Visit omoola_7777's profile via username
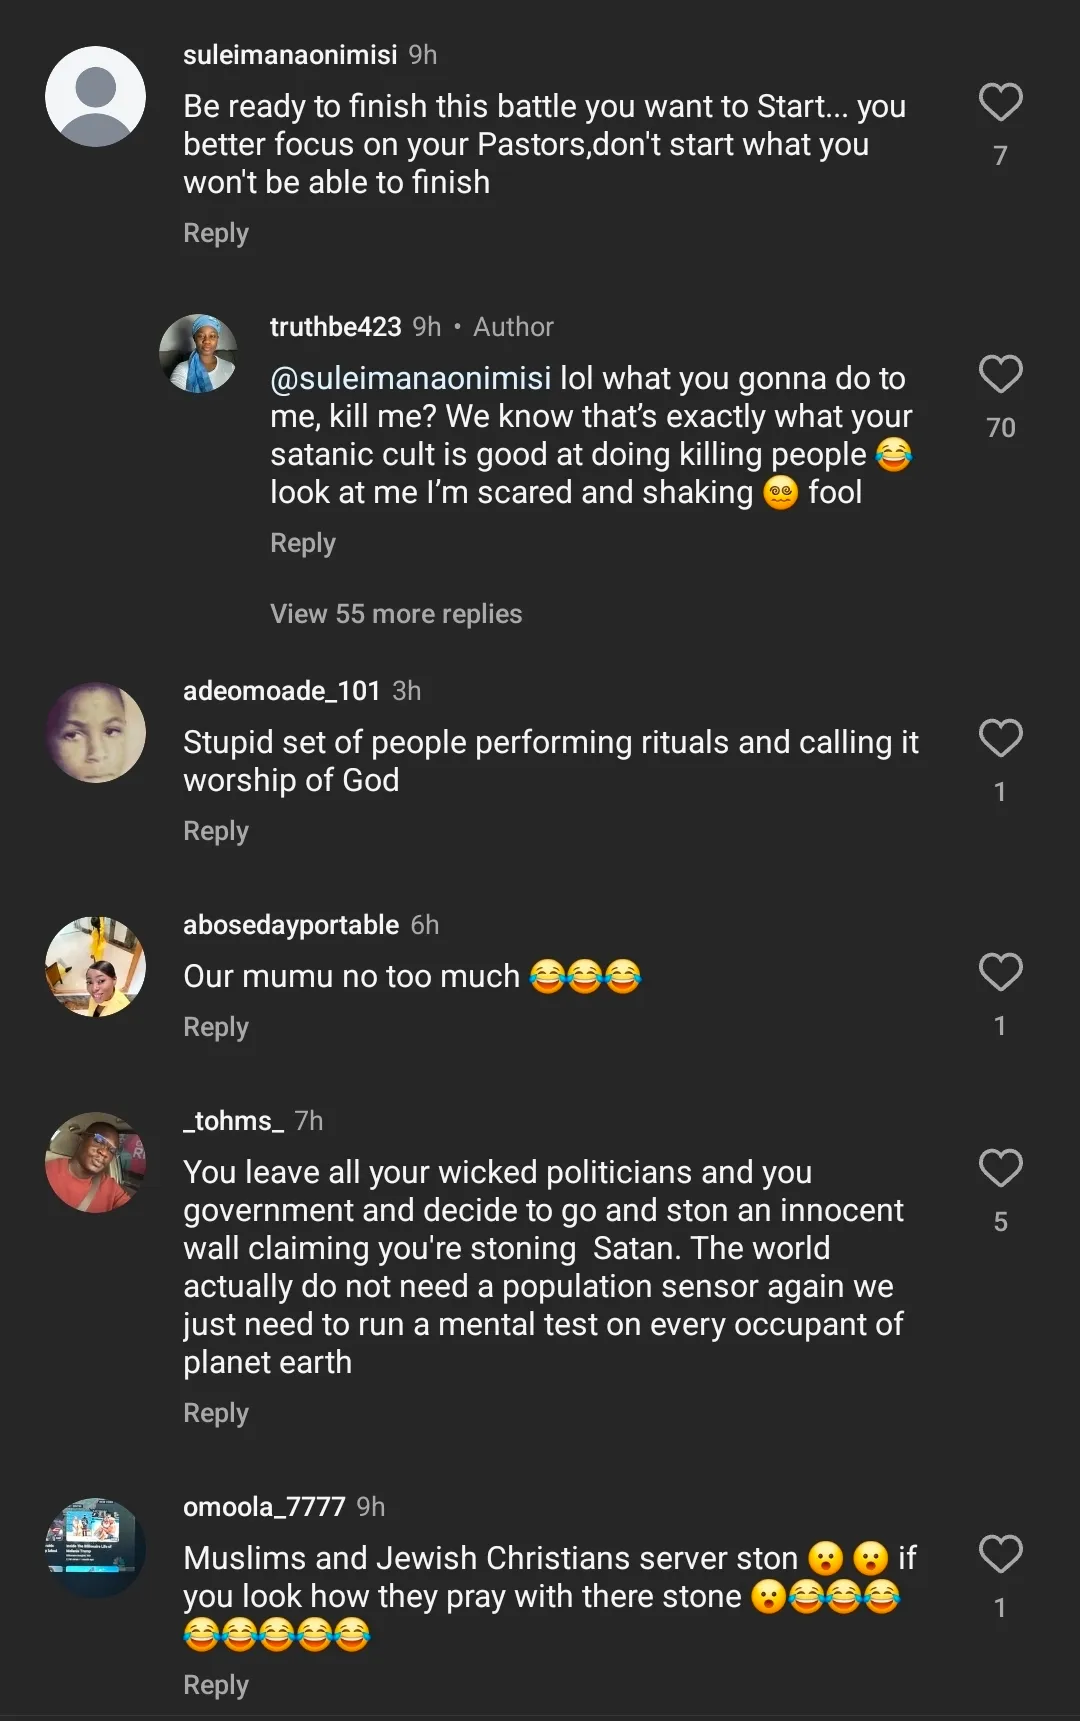Screen dimensions: 1080x1721 [x=264, y=1507]
